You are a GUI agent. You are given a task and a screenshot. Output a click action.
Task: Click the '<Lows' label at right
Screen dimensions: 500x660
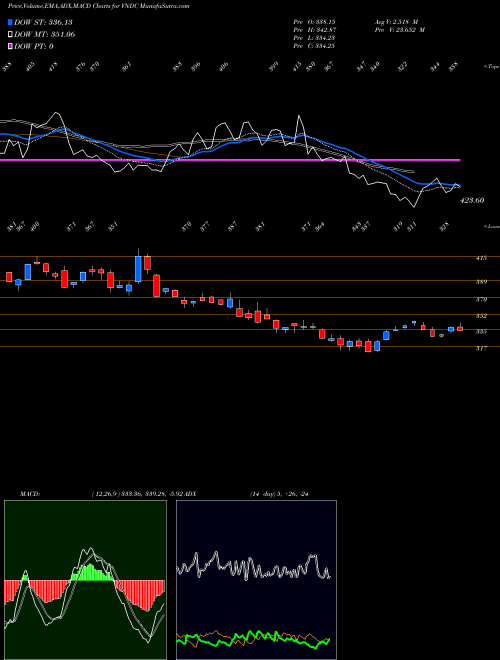tap(491, 226)
